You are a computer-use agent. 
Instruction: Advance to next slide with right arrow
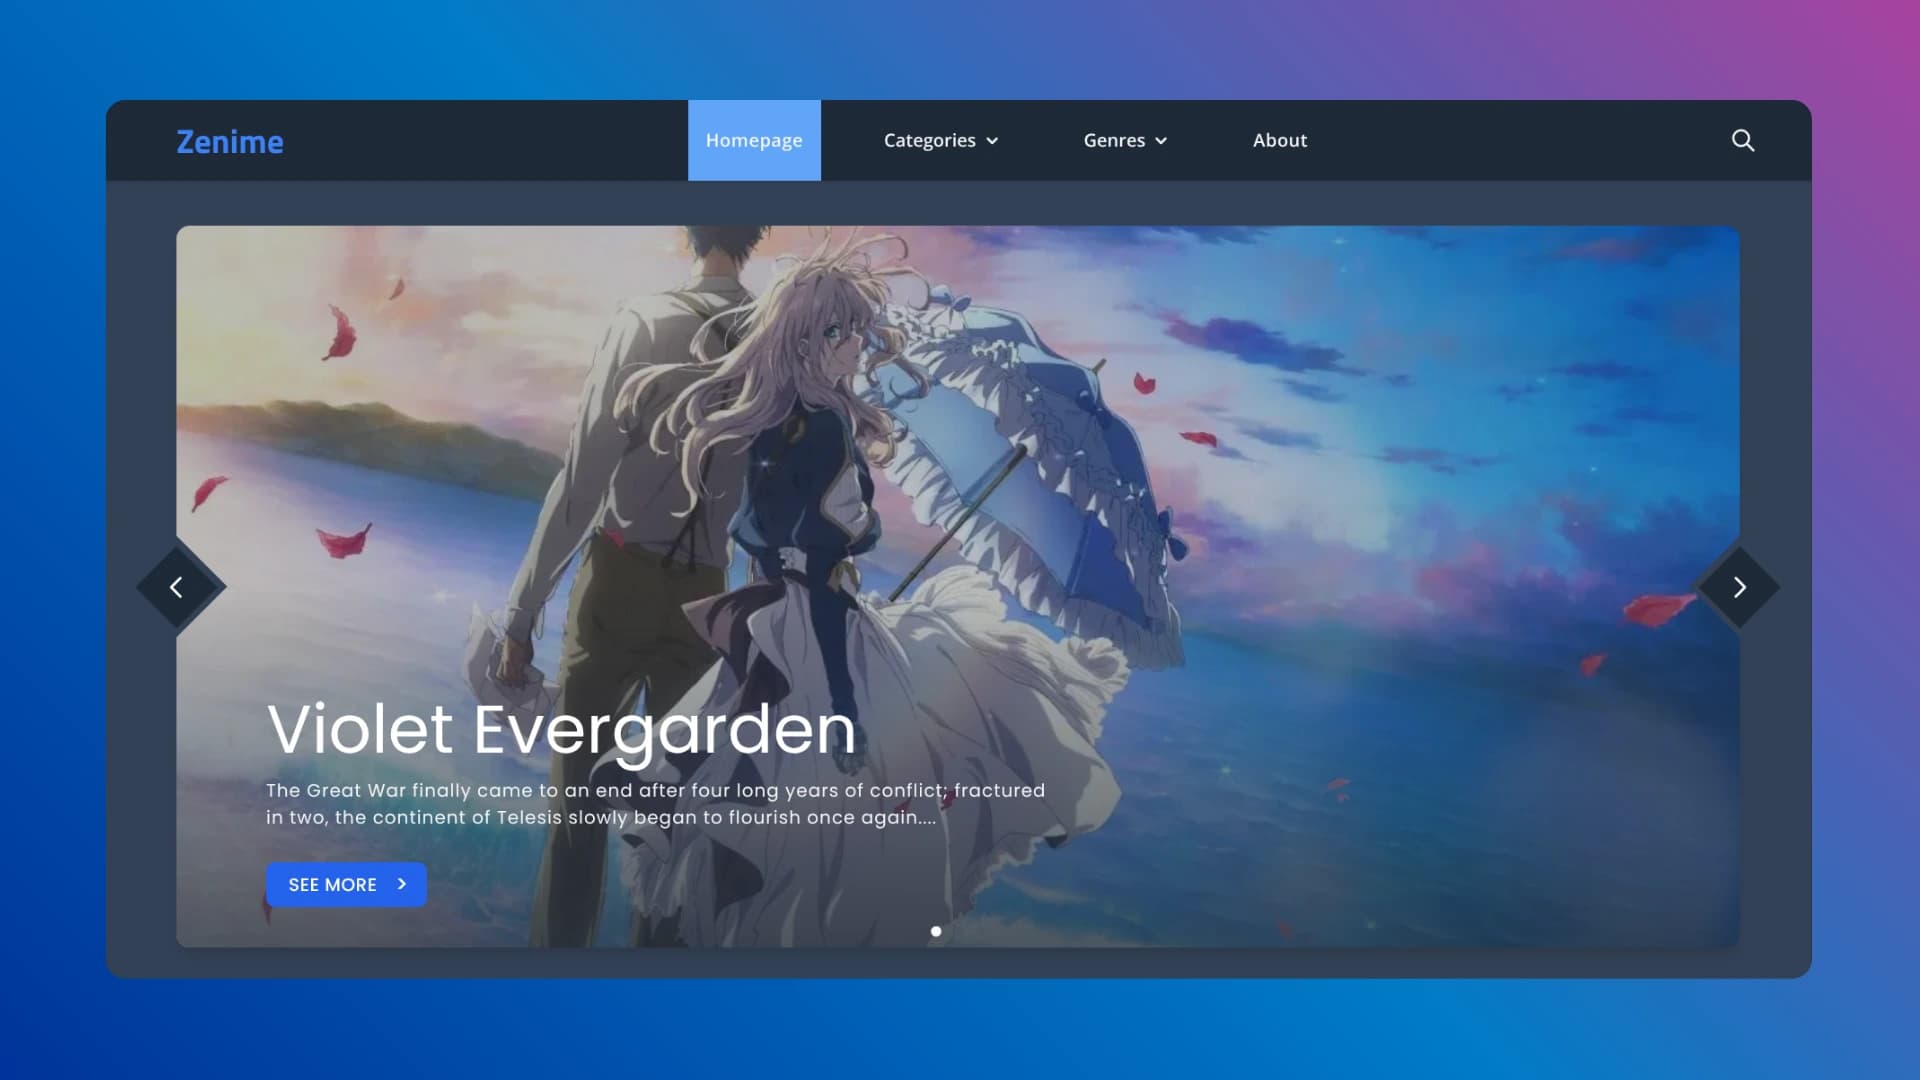click(1739, 587)
